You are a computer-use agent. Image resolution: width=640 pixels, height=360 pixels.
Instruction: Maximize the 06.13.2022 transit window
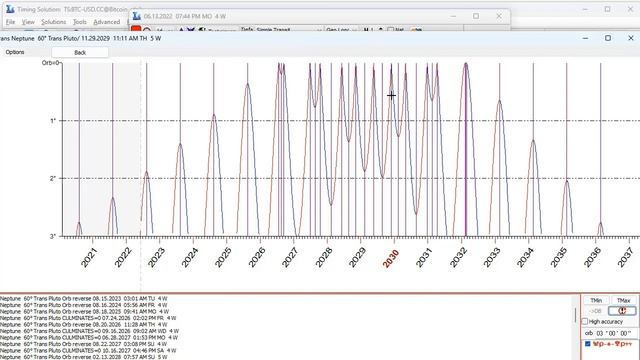pyautogui.click(x=476, y=16)
